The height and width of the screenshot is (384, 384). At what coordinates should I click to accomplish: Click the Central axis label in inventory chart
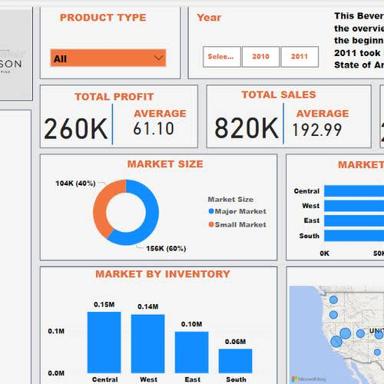tap(105, 379)
